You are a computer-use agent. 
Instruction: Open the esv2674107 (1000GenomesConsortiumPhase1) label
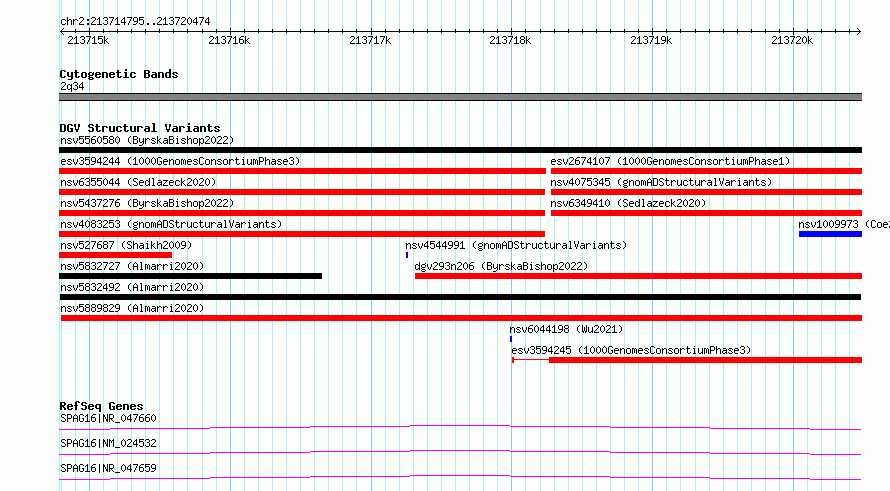pos(670,161)
